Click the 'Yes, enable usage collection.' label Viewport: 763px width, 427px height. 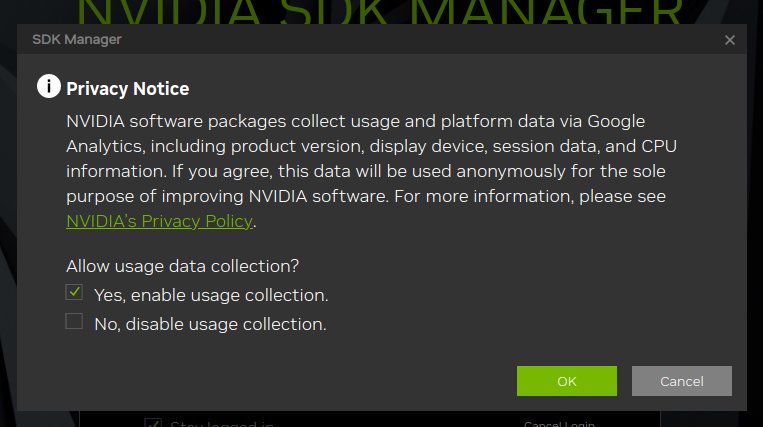click(211, 295)
